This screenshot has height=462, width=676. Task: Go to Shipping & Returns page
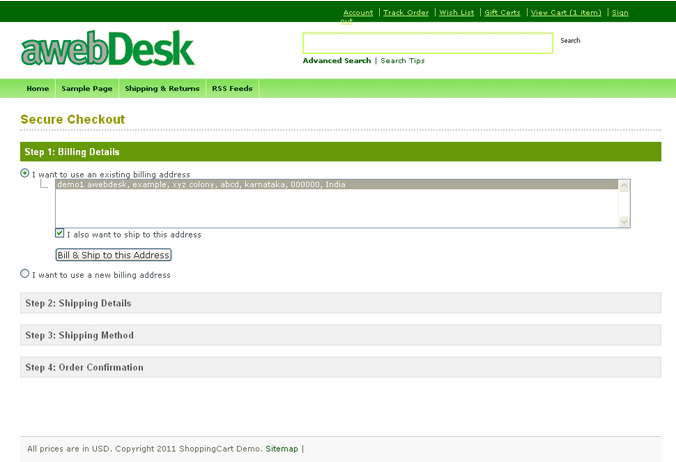(x=162, y=89)
